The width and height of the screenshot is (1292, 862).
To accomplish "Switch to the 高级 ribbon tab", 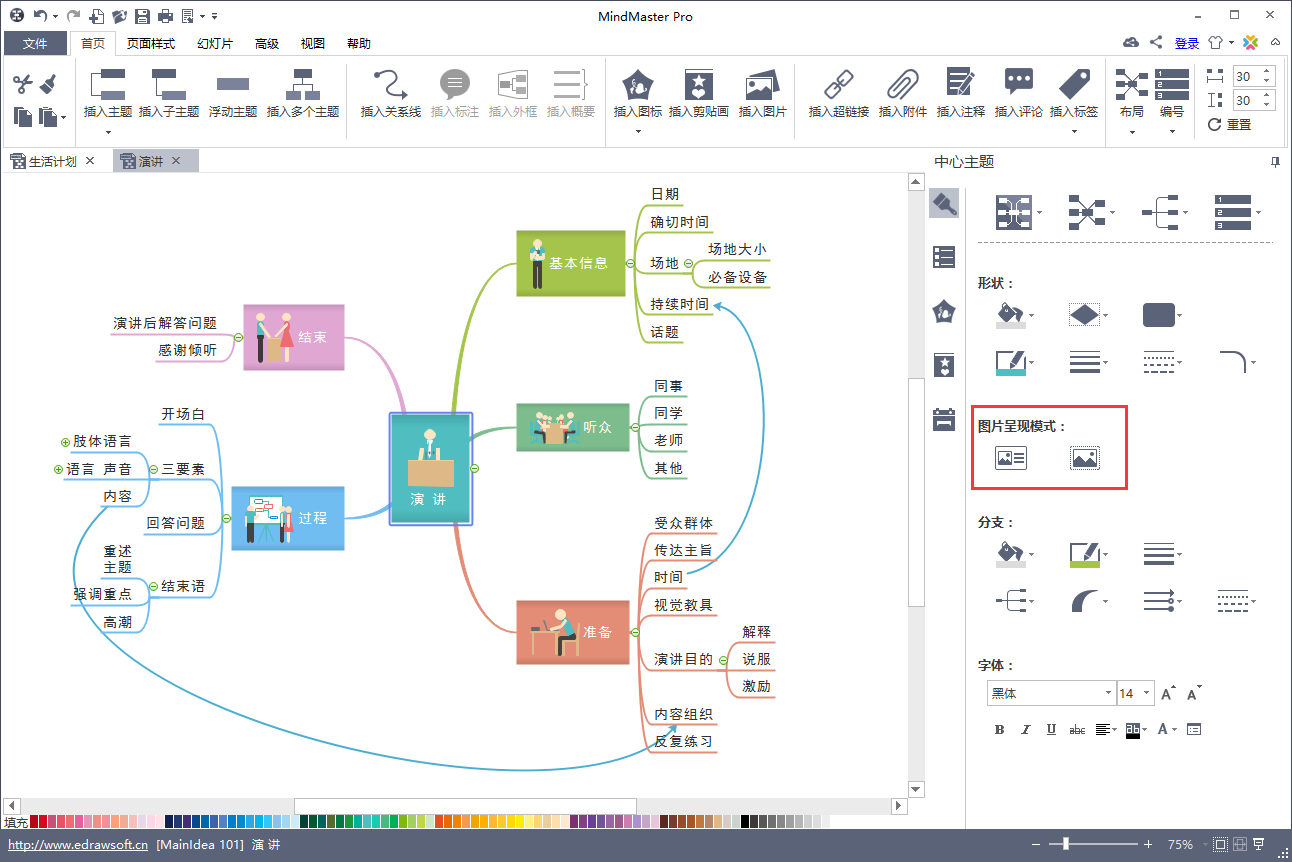I will [x=267, y=43].
